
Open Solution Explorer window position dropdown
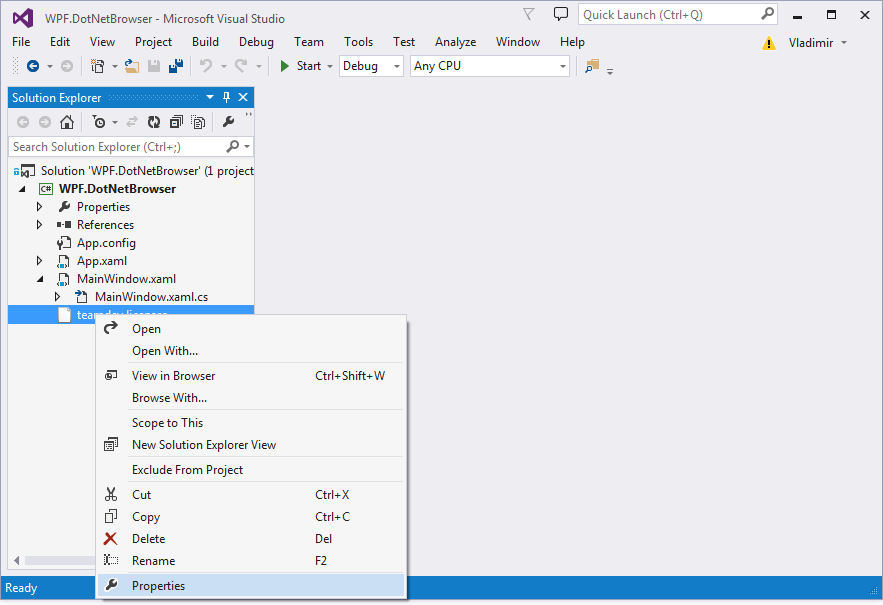pos(210,97)
